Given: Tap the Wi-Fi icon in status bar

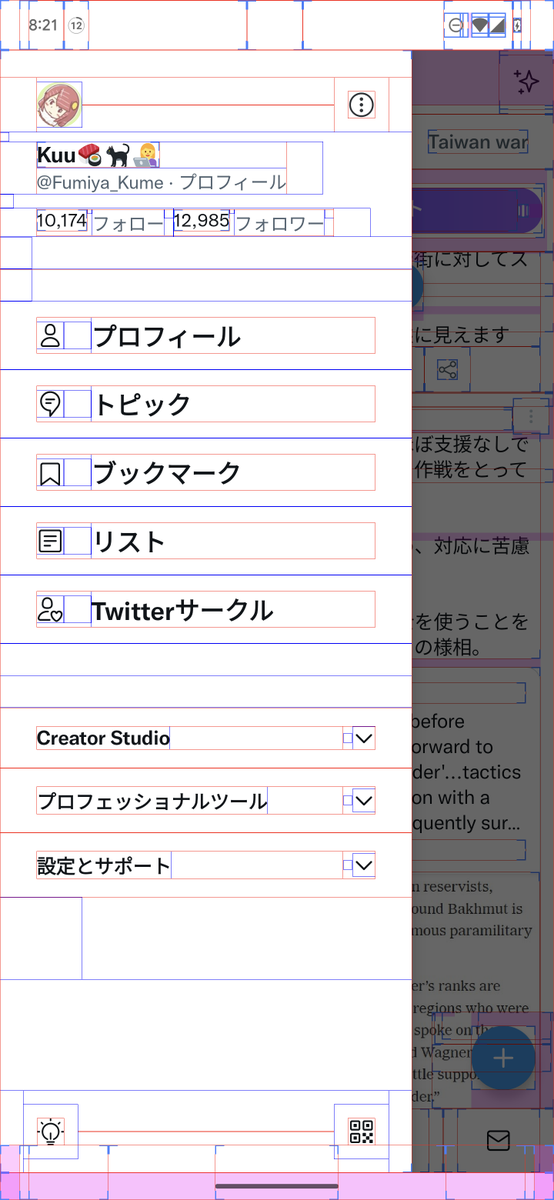Looking at the screenshot, I should tap(480, 25).
